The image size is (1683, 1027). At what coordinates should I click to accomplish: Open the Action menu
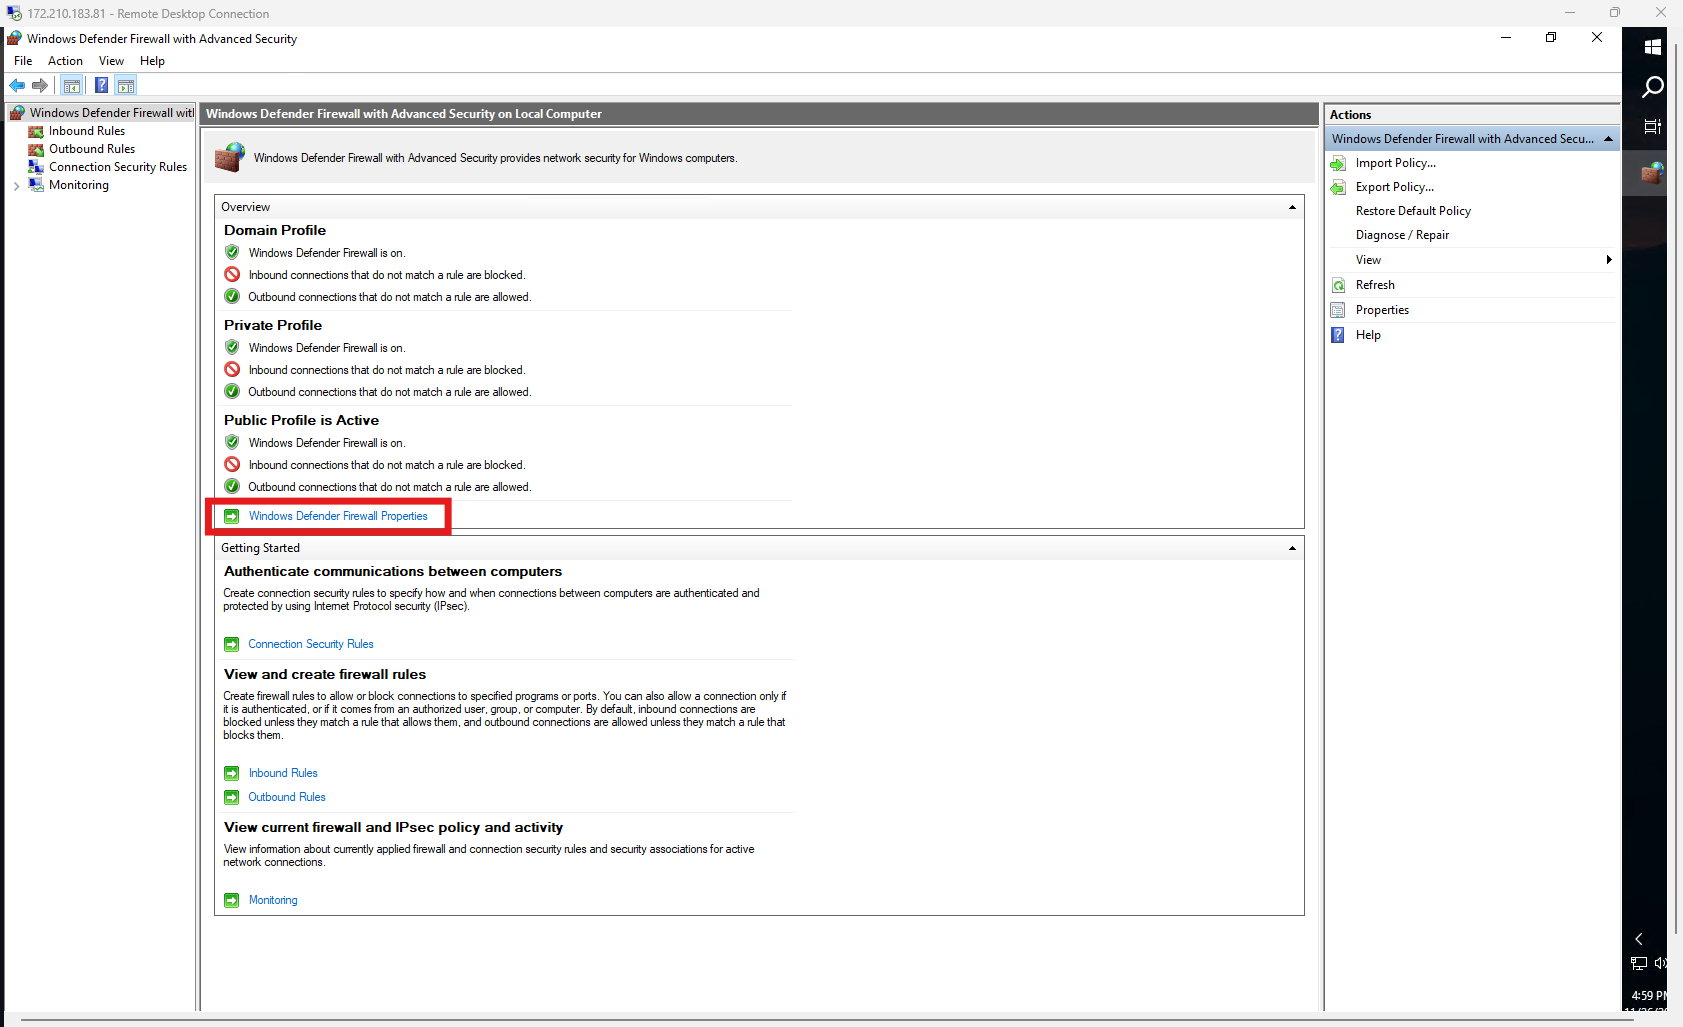[x=65, y=61]
